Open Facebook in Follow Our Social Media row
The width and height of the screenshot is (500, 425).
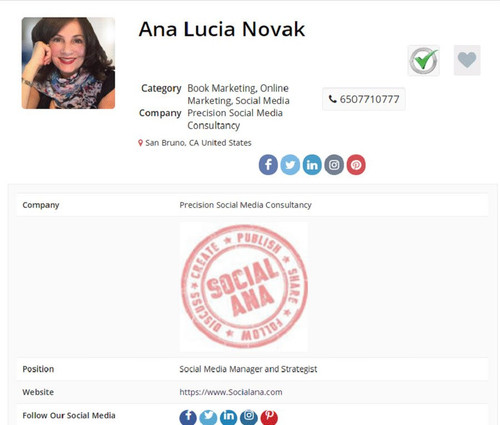[188, 417]
